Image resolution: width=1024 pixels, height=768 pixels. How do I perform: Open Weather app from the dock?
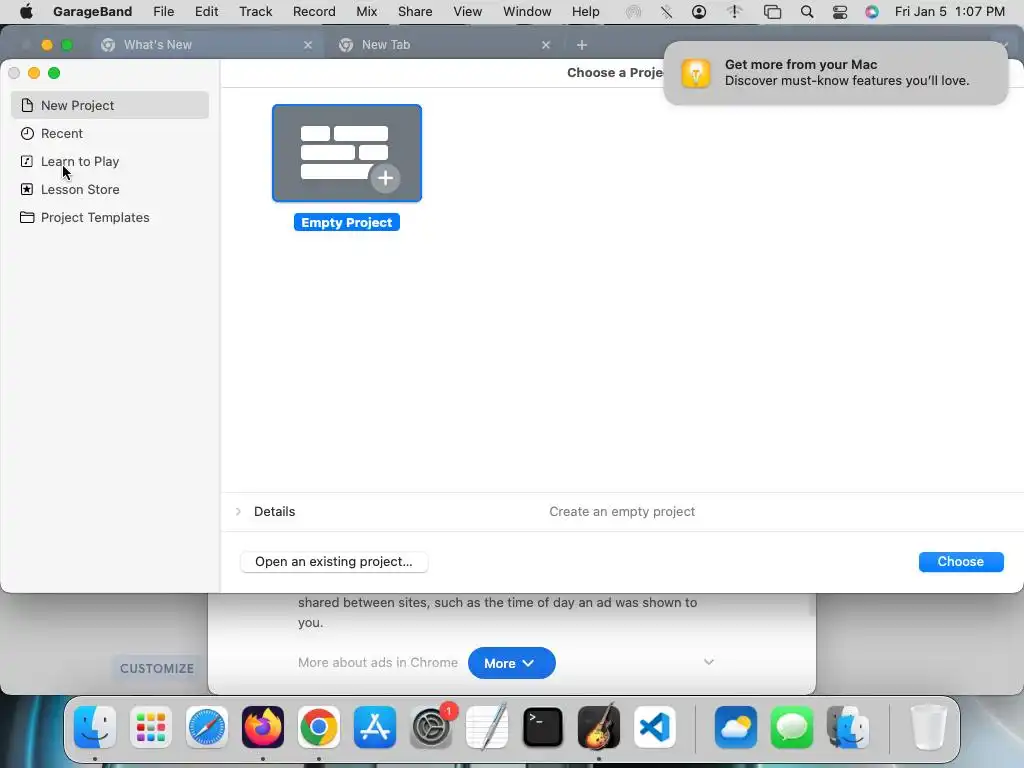pyautogui.click(x=736, y=727)
